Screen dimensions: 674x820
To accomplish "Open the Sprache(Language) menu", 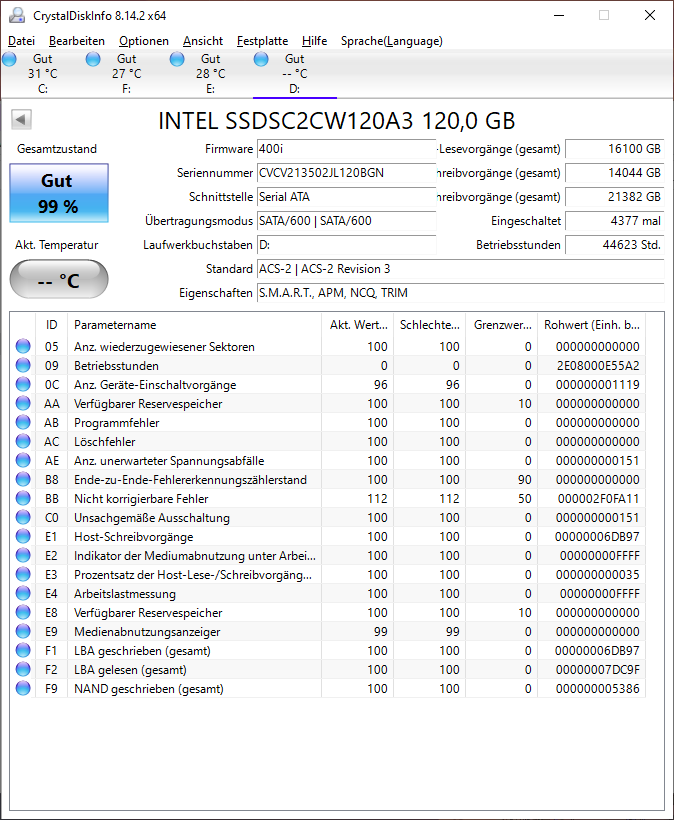I will coord(392,41).
